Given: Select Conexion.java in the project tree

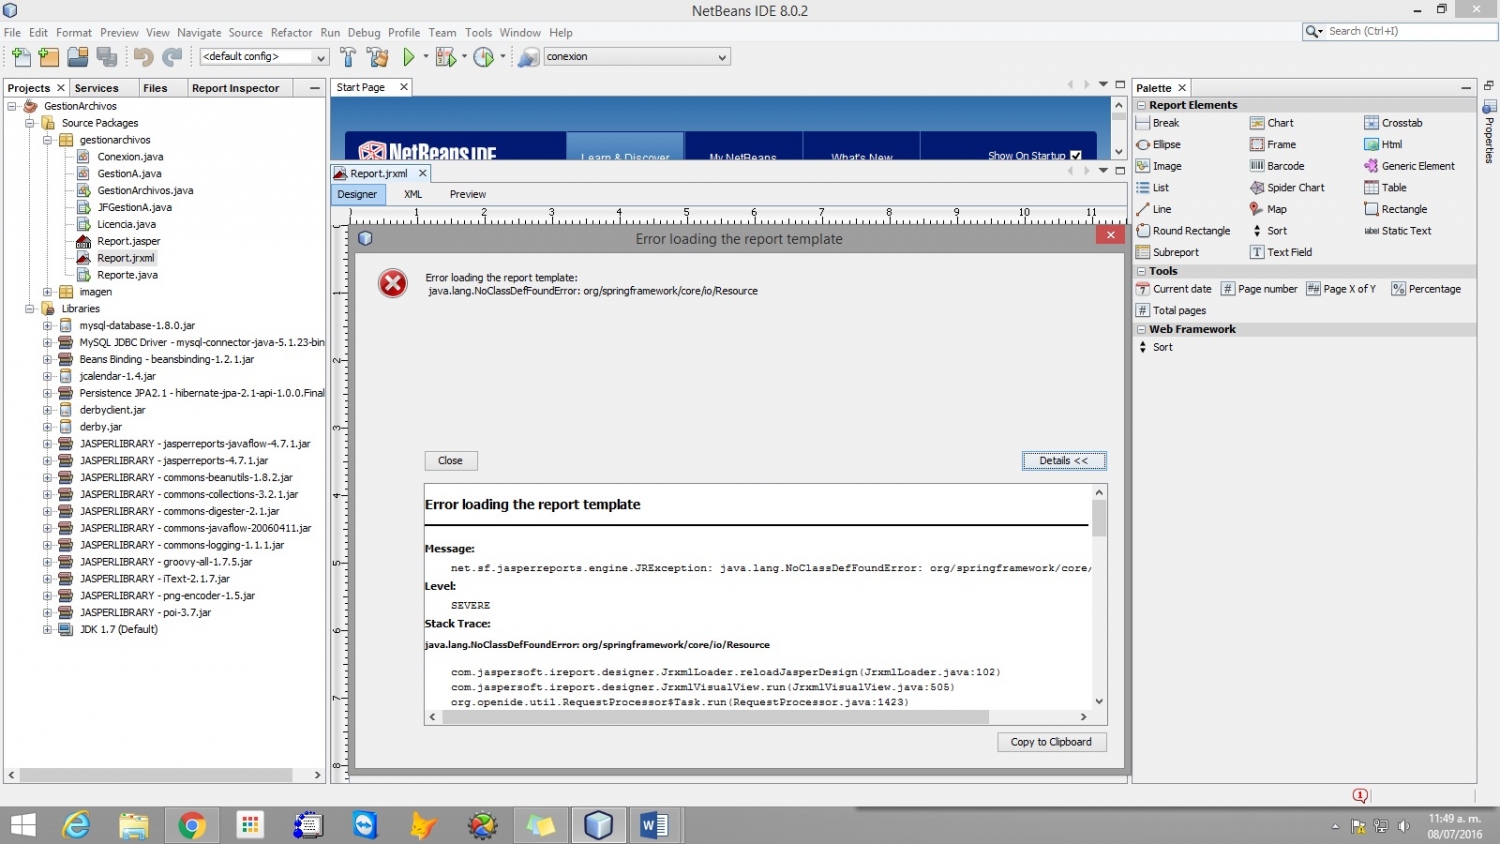Looking at the screenshot, I should (x=130, y=157).
